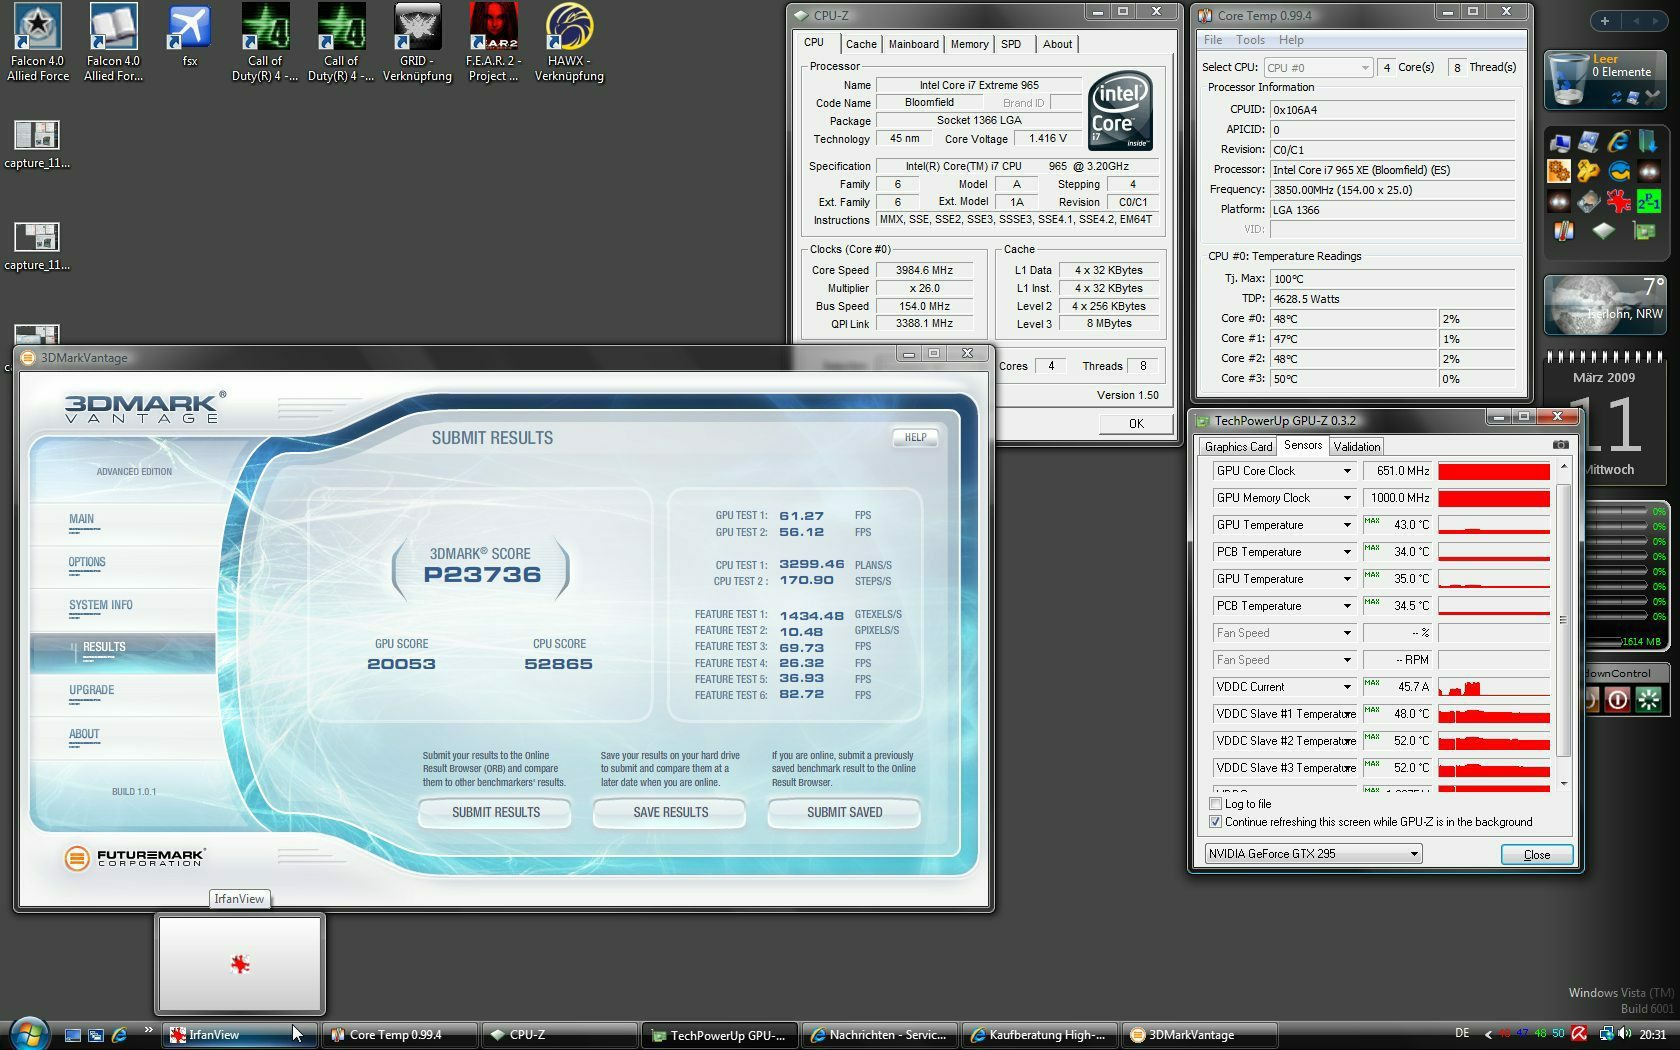Open the Recycle Bin gadget in sidebar
The width and height of the screenshot is (1680, 1050).
pyautogui.click(x=1604, y=79)
